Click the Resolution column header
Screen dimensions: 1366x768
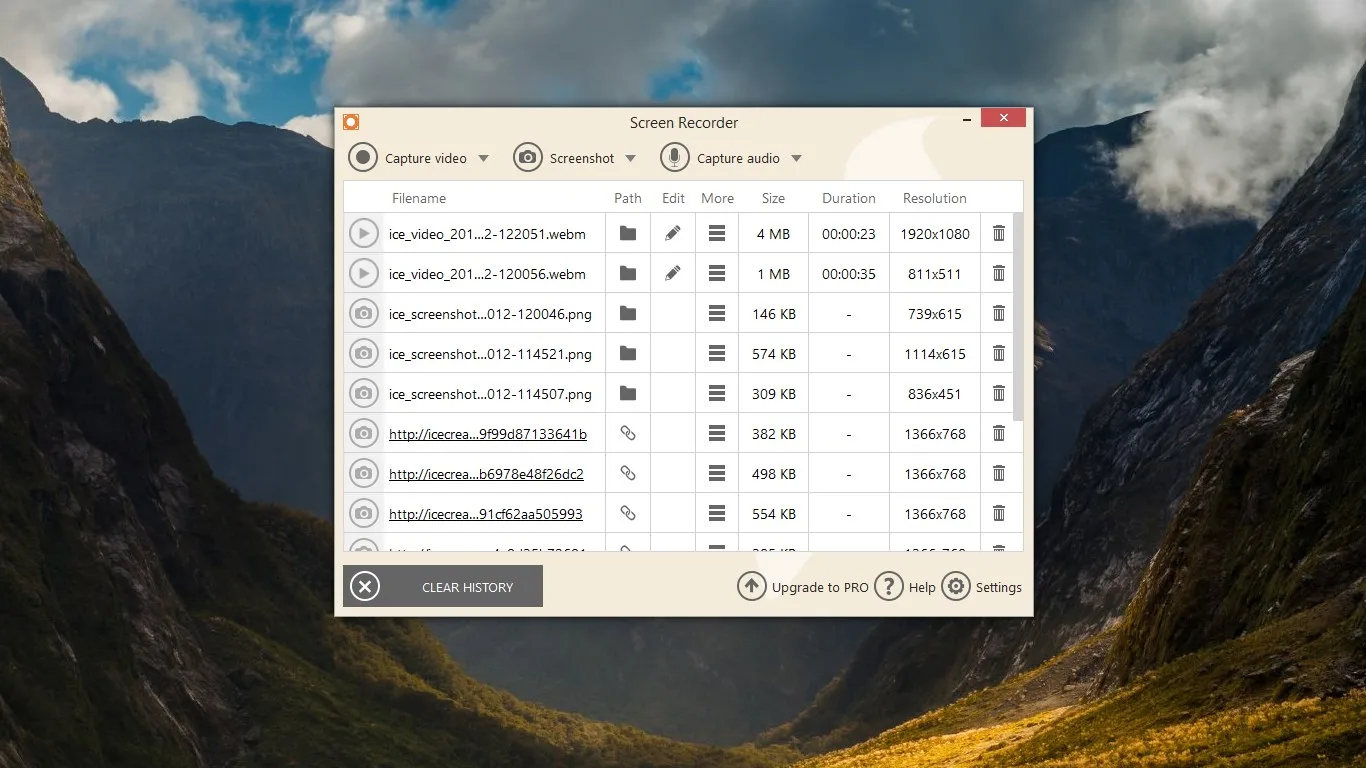(935, 198)
